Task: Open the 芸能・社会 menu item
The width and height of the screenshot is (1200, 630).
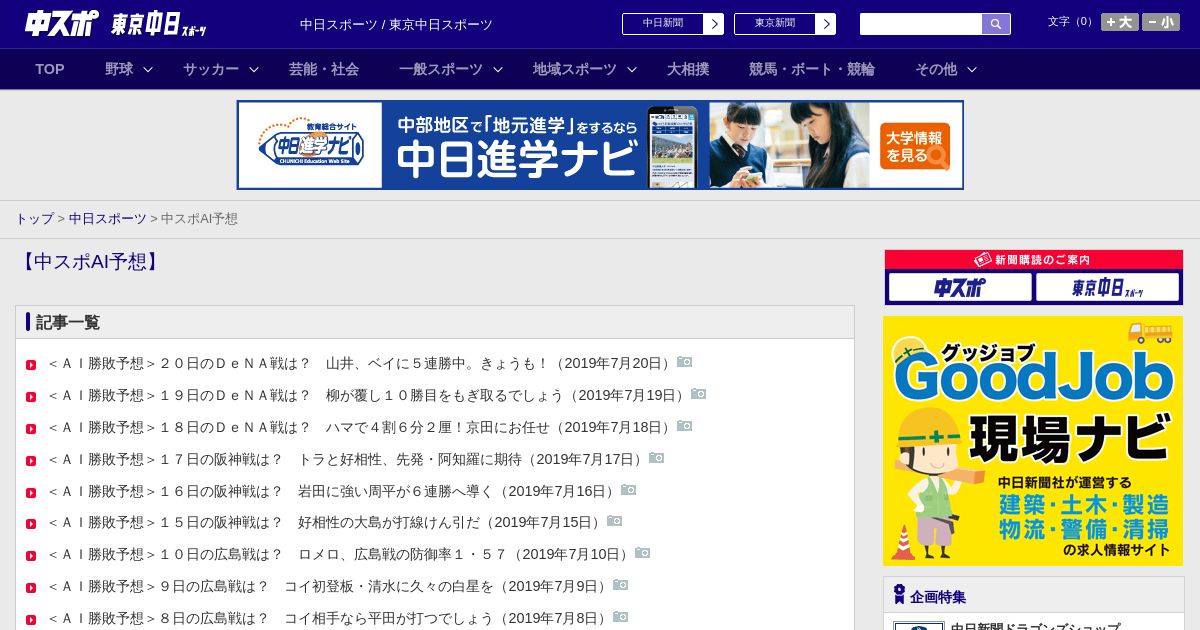Action: [x=324, y=69]
